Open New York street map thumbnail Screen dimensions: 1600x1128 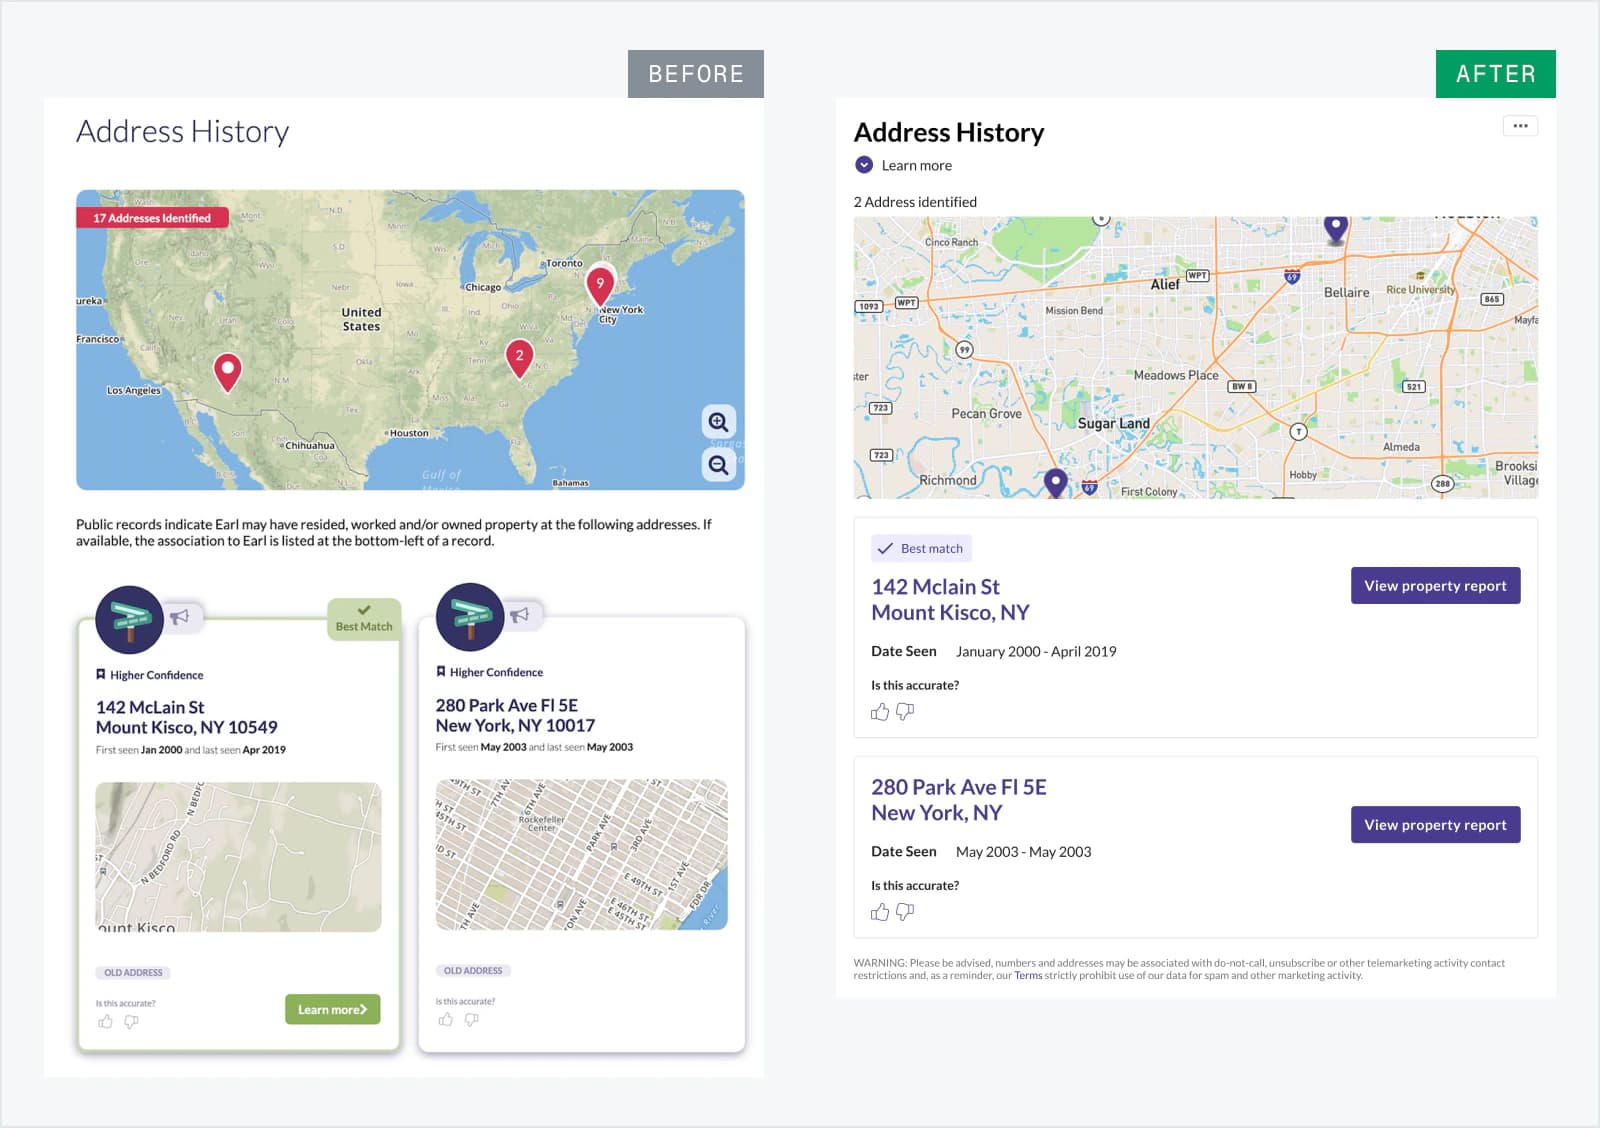[x=581, y=855]
